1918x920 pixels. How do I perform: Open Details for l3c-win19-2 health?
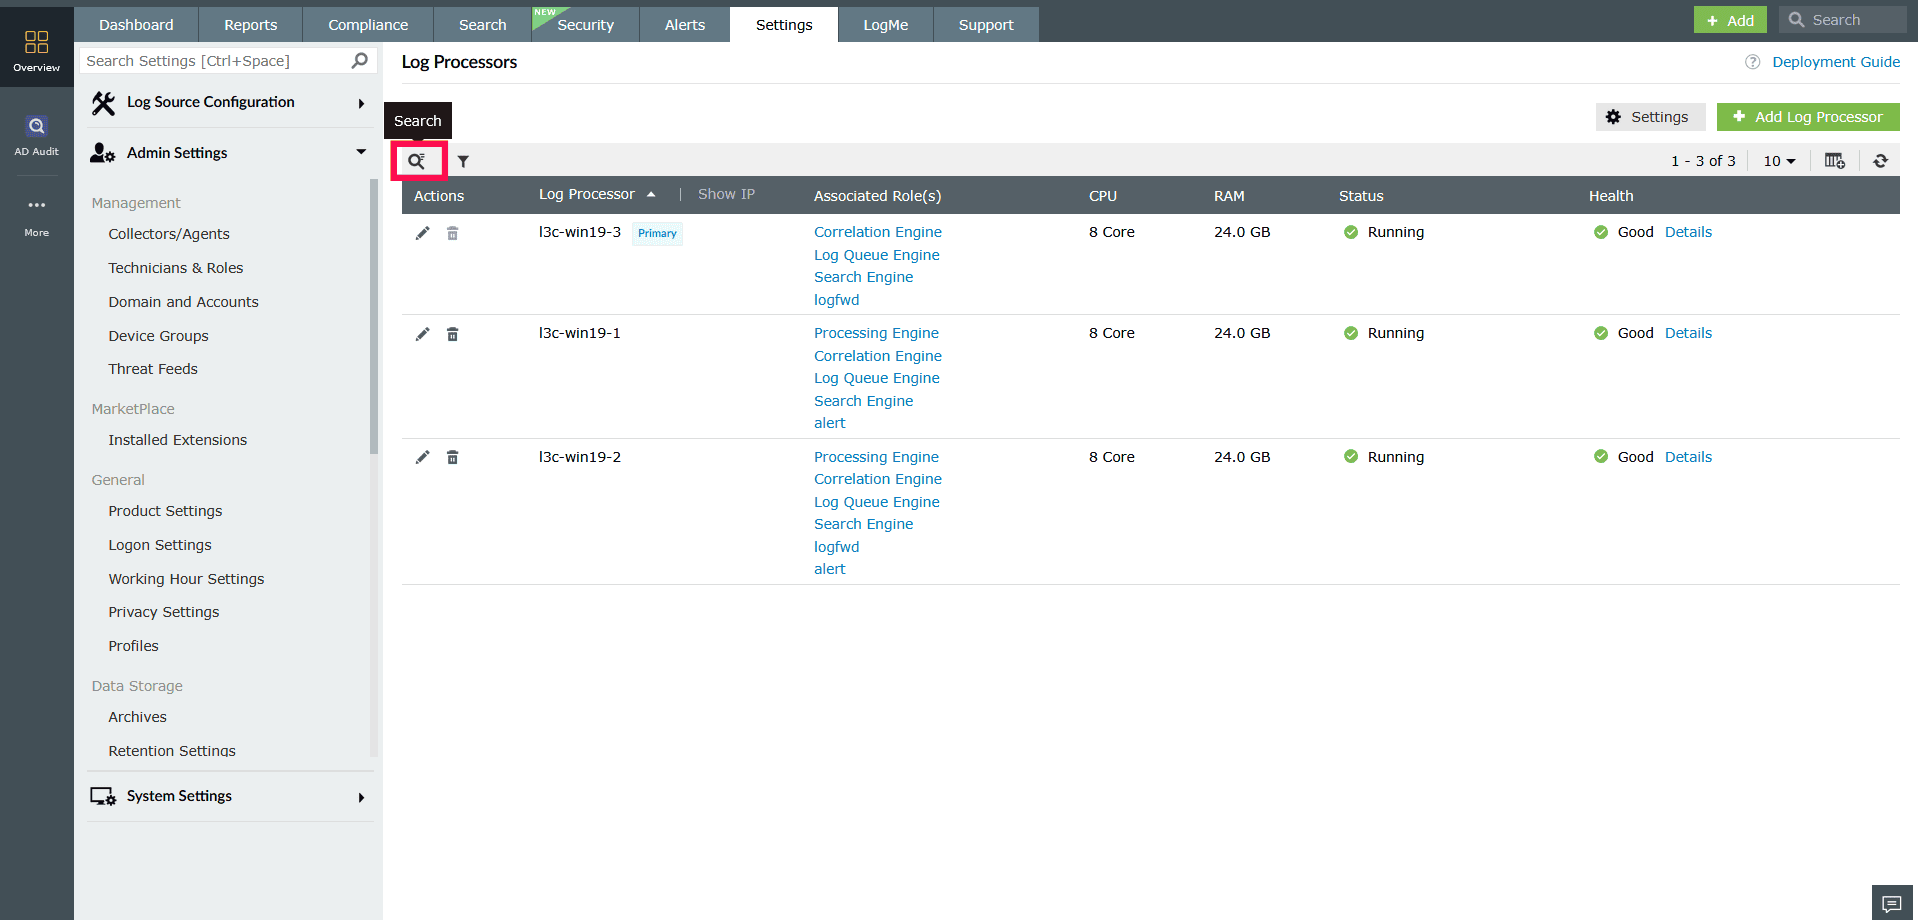(x=1688, y=456)
